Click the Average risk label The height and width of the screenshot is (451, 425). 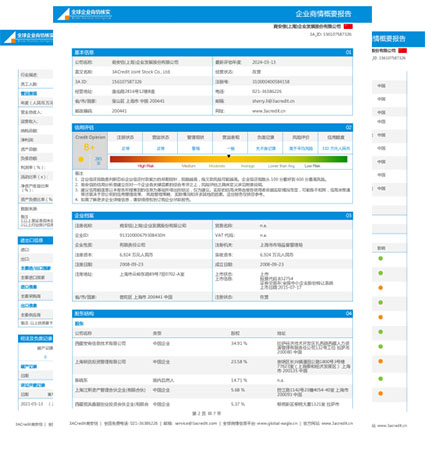click(x=248, y=166)
